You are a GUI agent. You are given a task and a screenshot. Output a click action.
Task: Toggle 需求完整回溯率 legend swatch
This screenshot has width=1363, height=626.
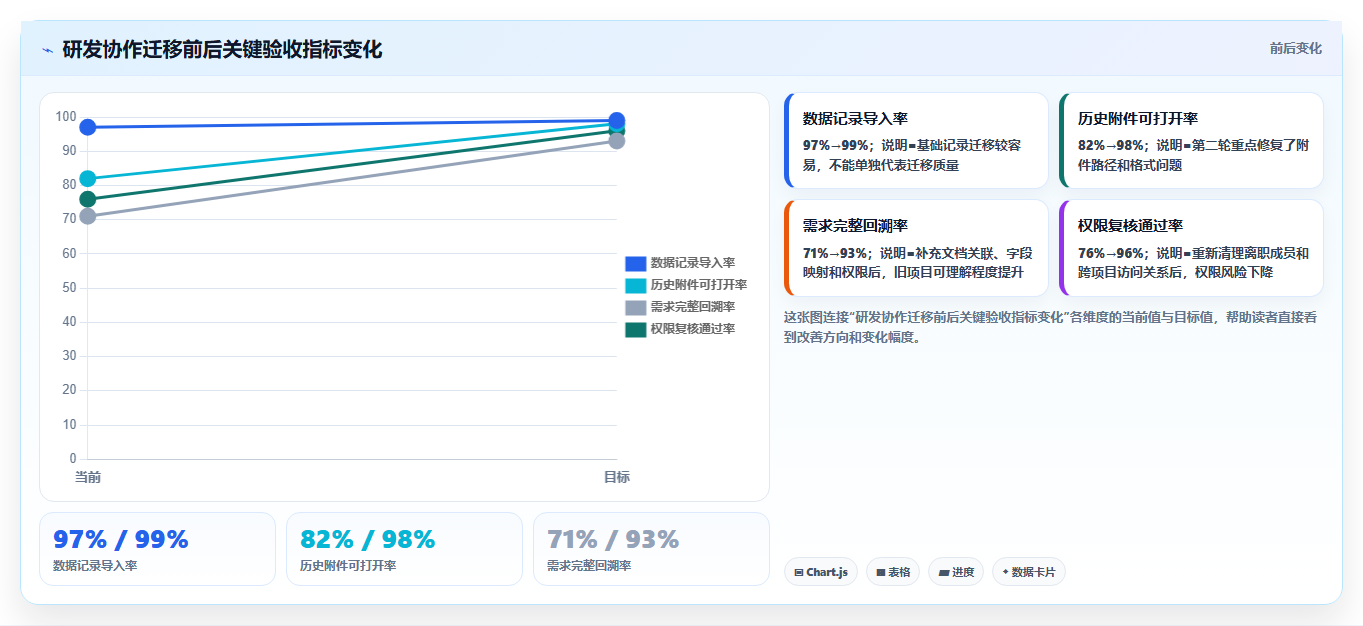pos(635,307)
